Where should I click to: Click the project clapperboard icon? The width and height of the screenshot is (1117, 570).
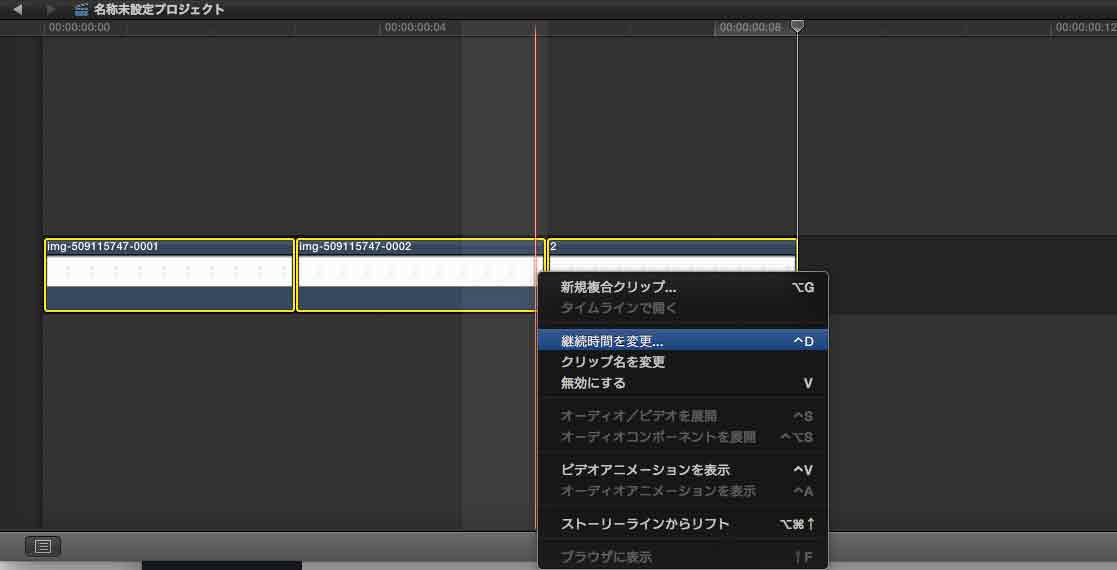[81, 9]
